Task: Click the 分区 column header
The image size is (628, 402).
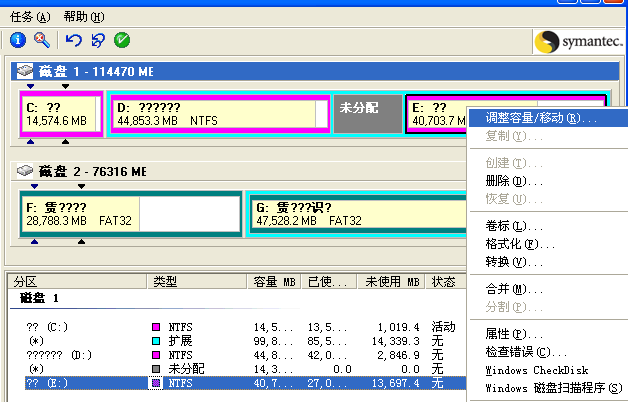Action: pos(26,282)
